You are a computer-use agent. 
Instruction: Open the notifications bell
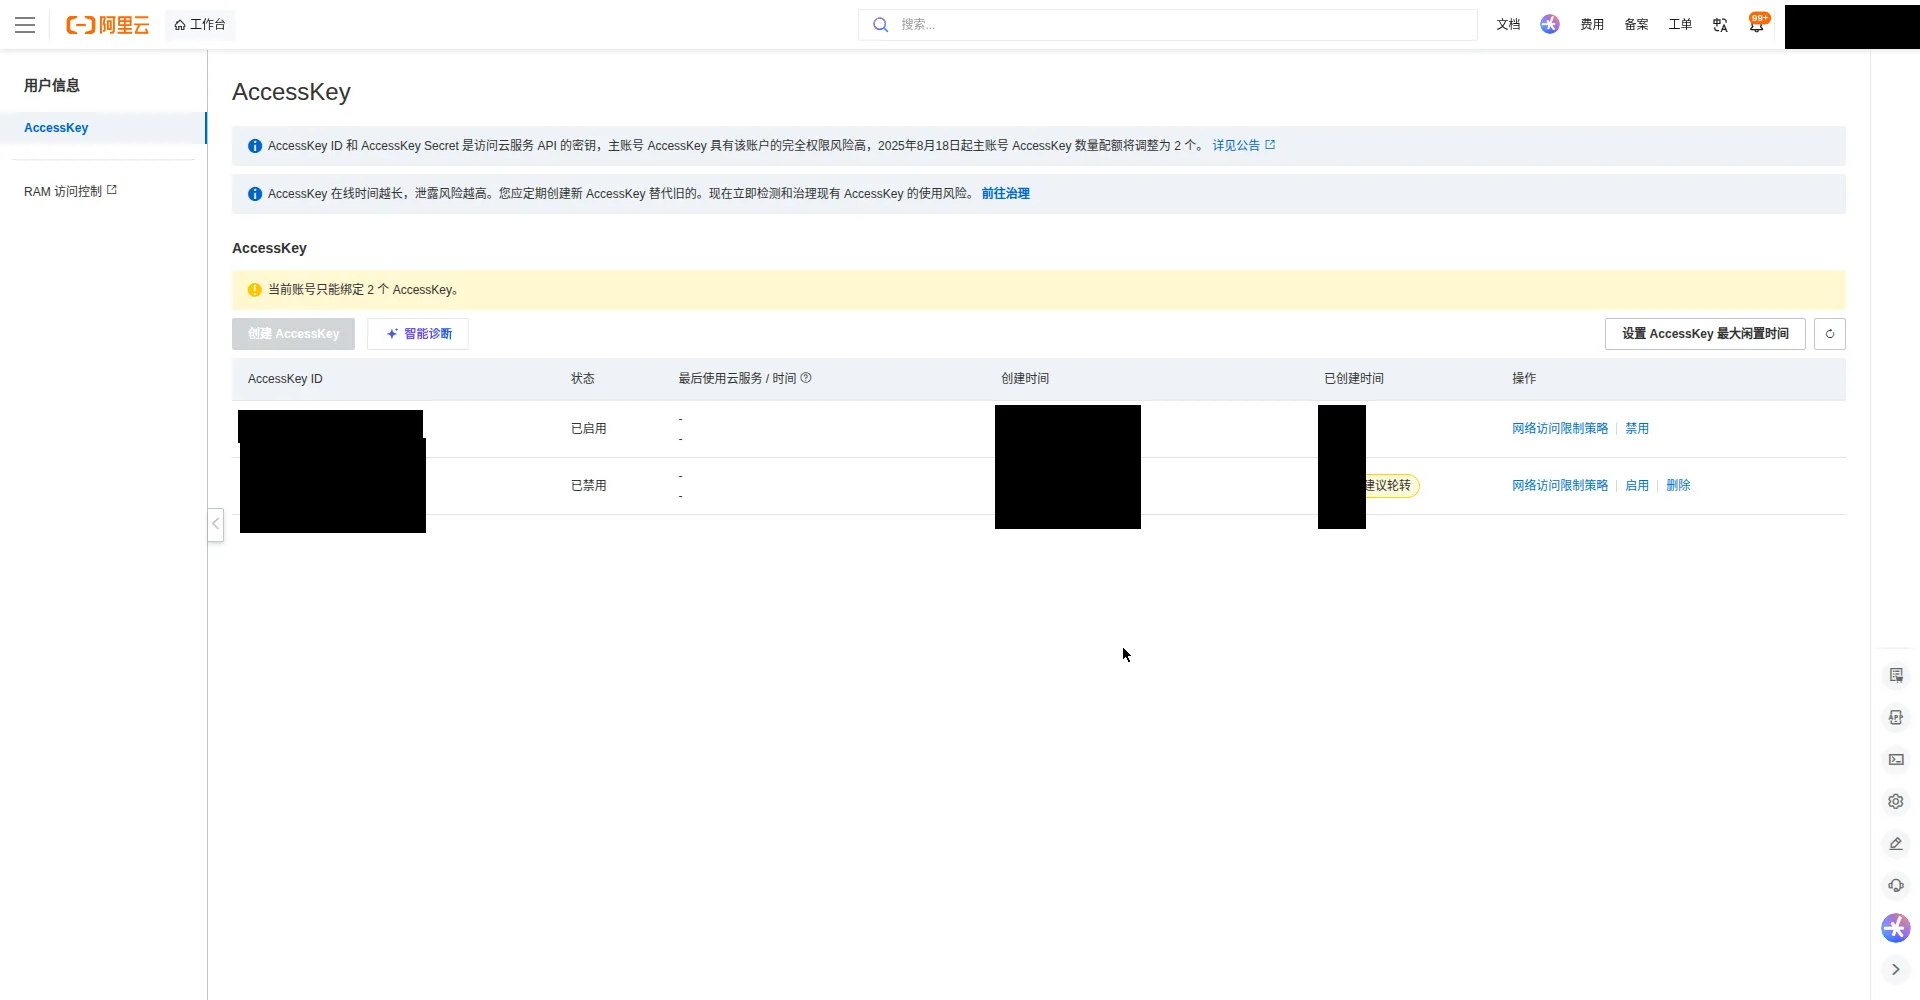1757,24
